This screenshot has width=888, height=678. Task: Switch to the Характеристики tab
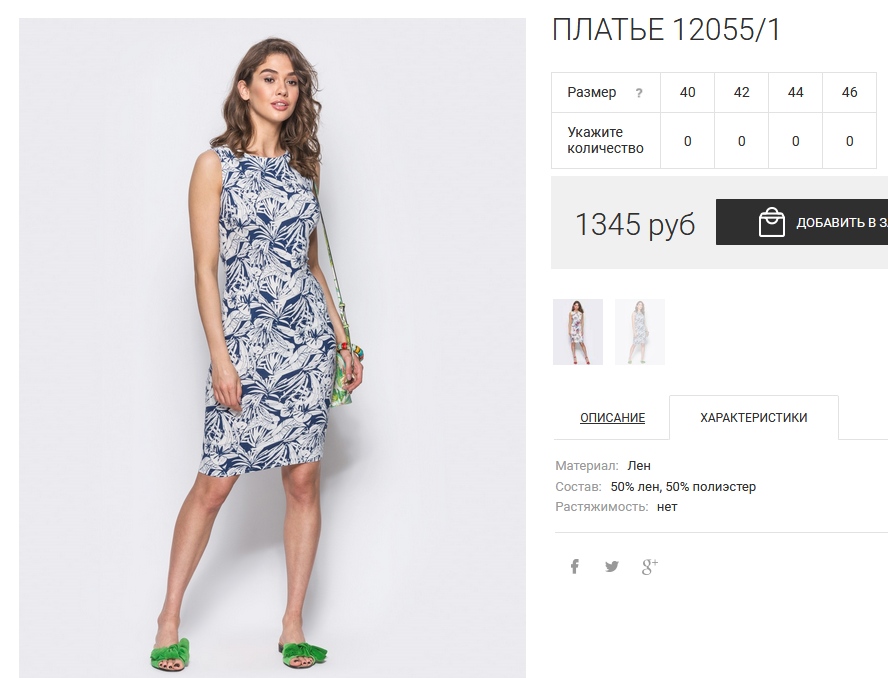pyautogui.click(x=753, y=417)
